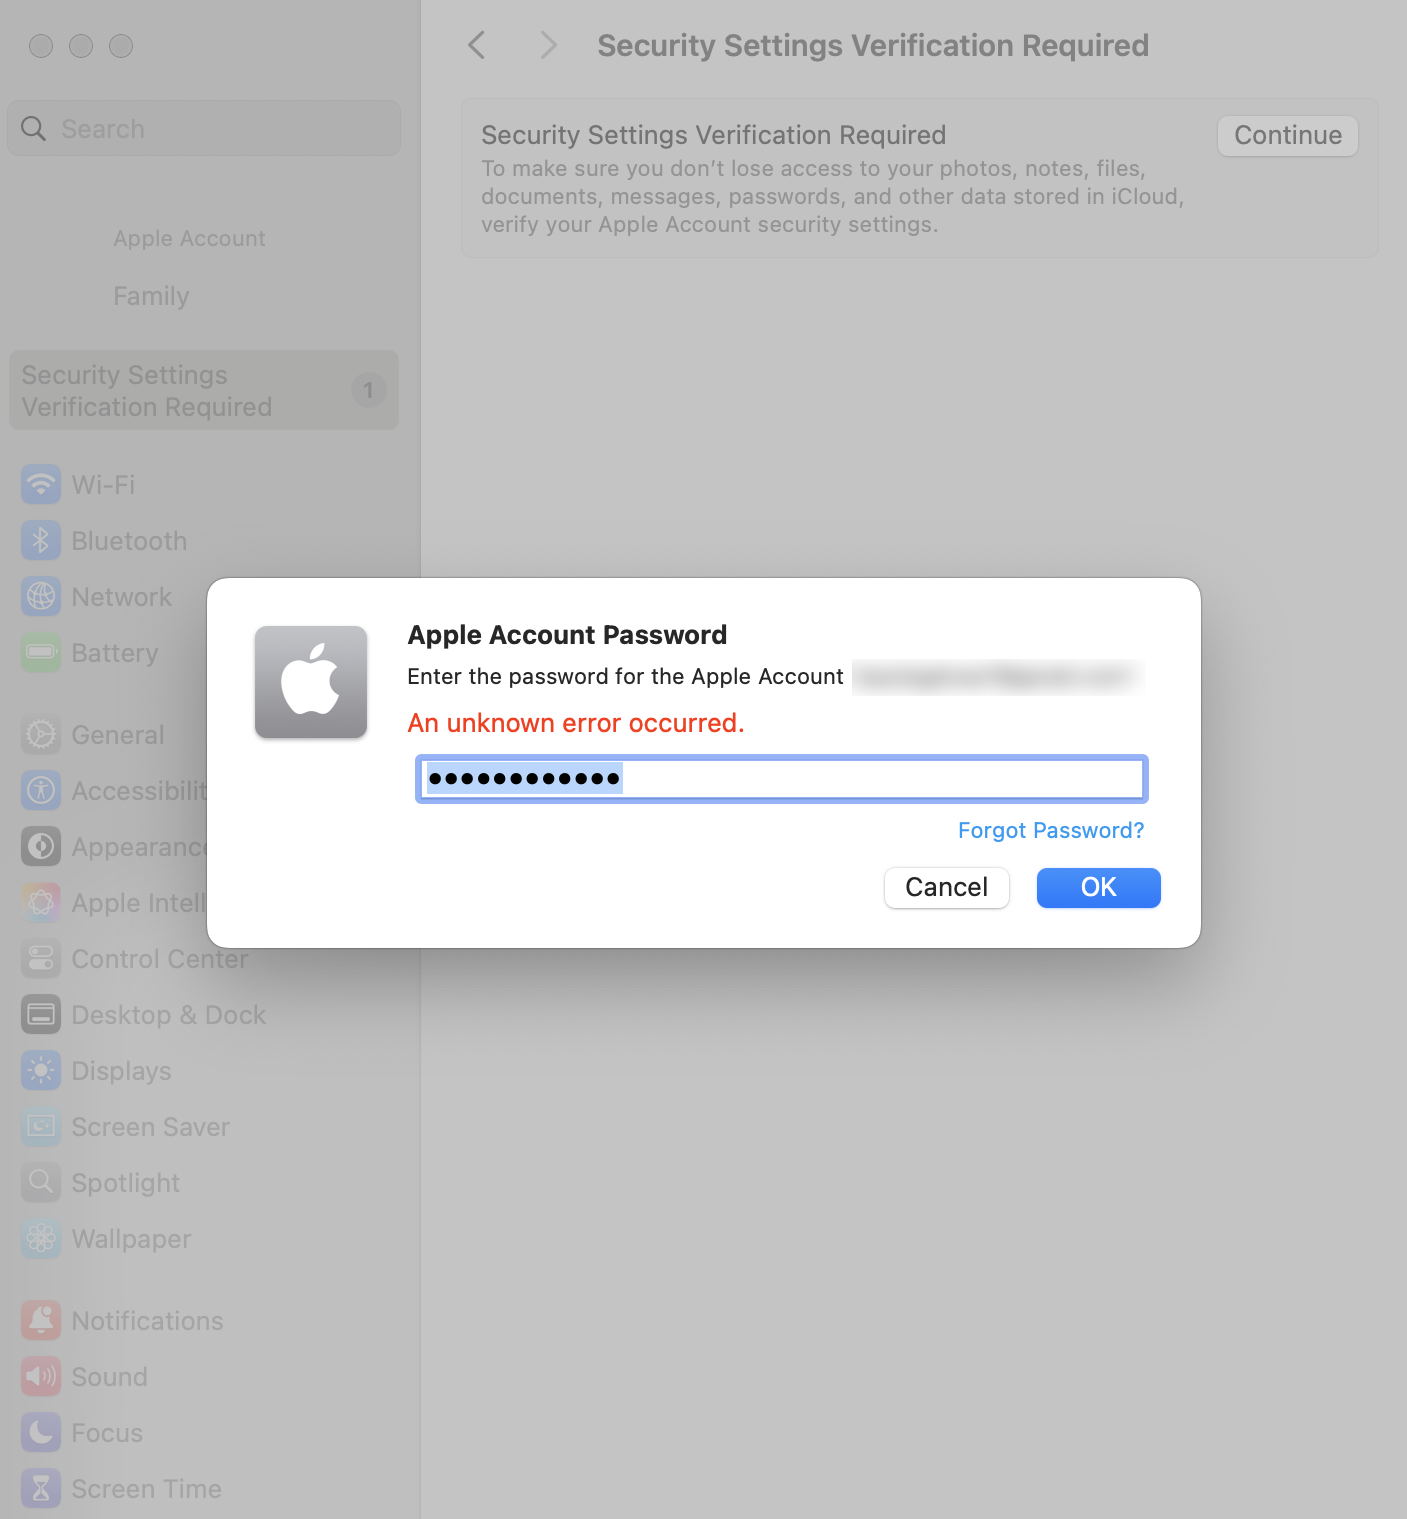Click the Wi-Fi icon in sidebar
The image size is (1407, 1519).
[x=41, y=485]
